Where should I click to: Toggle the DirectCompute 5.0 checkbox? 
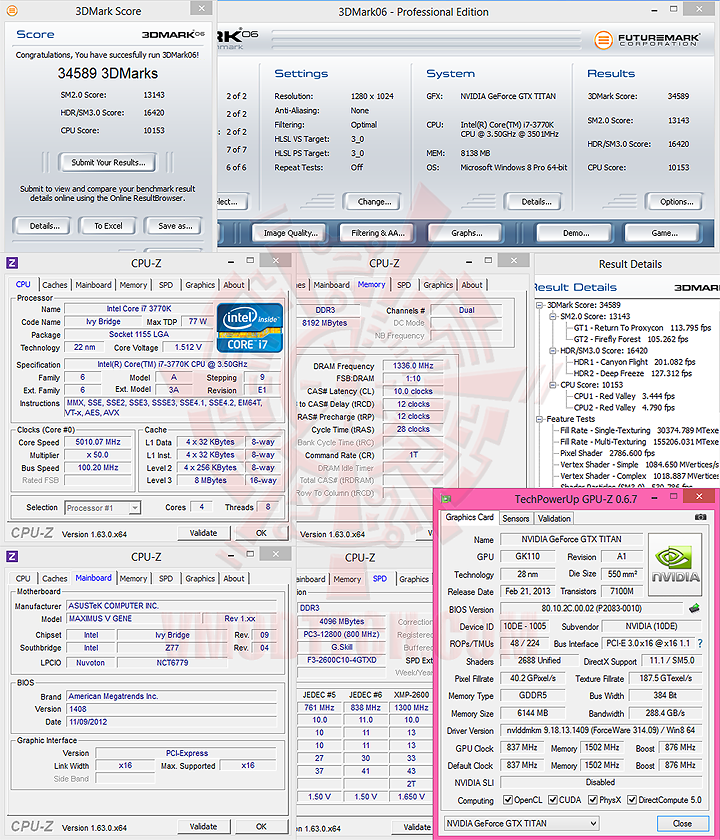(x=632, y=800)
